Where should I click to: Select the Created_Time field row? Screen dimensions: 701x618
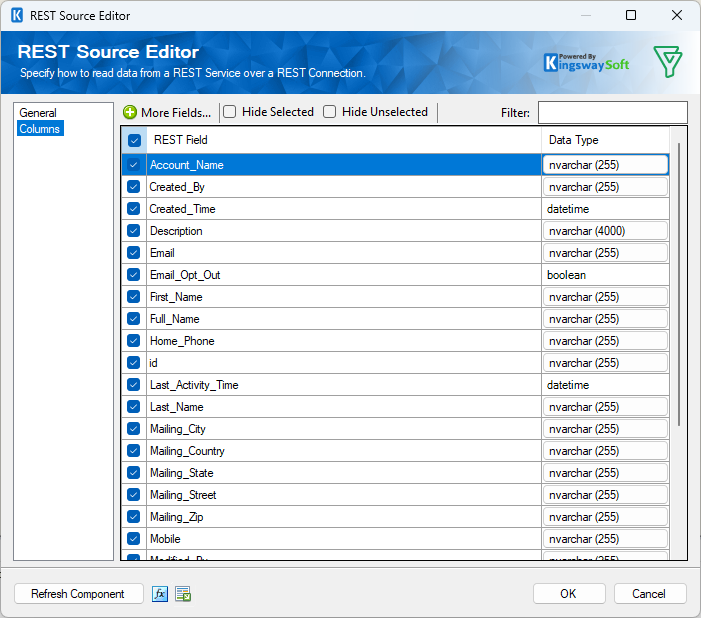coord(343,208)
